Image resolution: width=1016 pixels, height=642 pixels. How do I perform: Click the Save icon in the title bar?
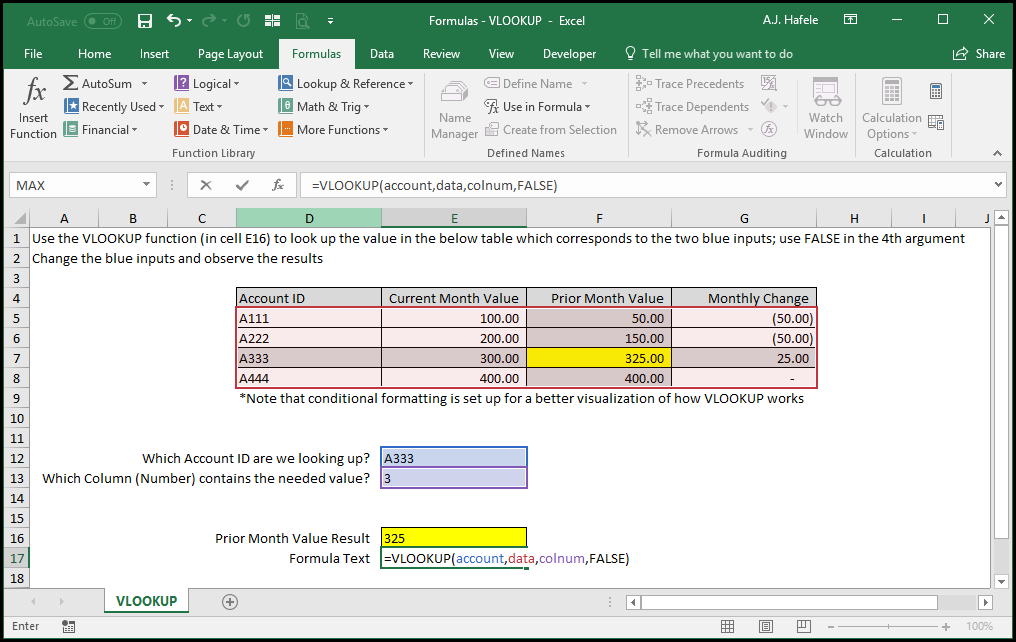click(144, 21)
